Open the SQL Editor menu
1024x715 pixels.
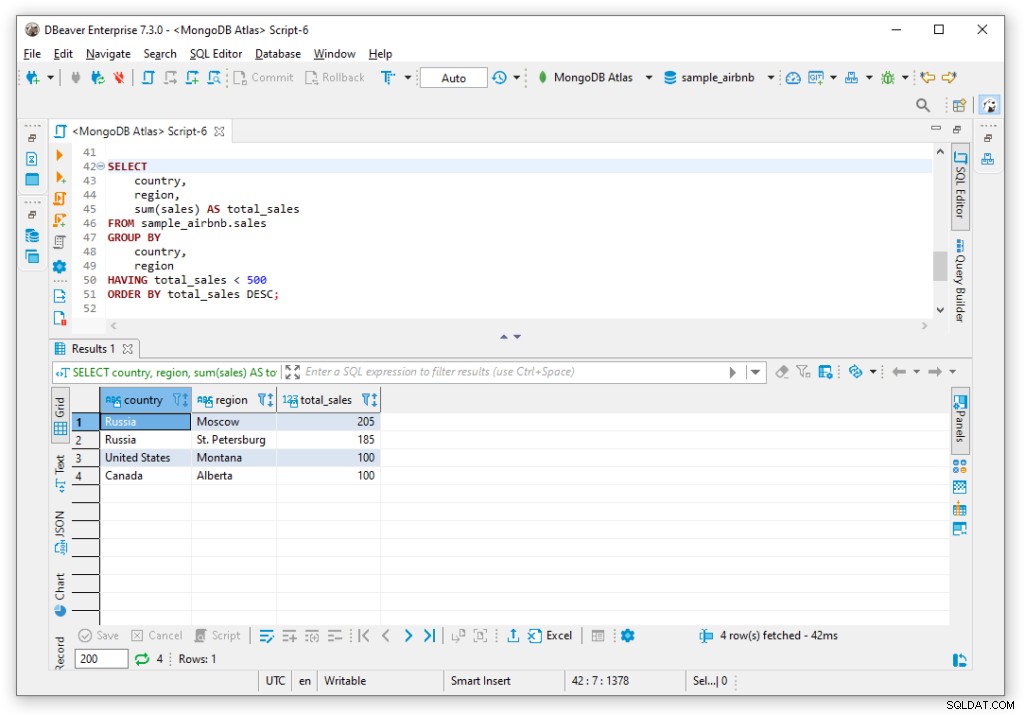pos(216,54)
